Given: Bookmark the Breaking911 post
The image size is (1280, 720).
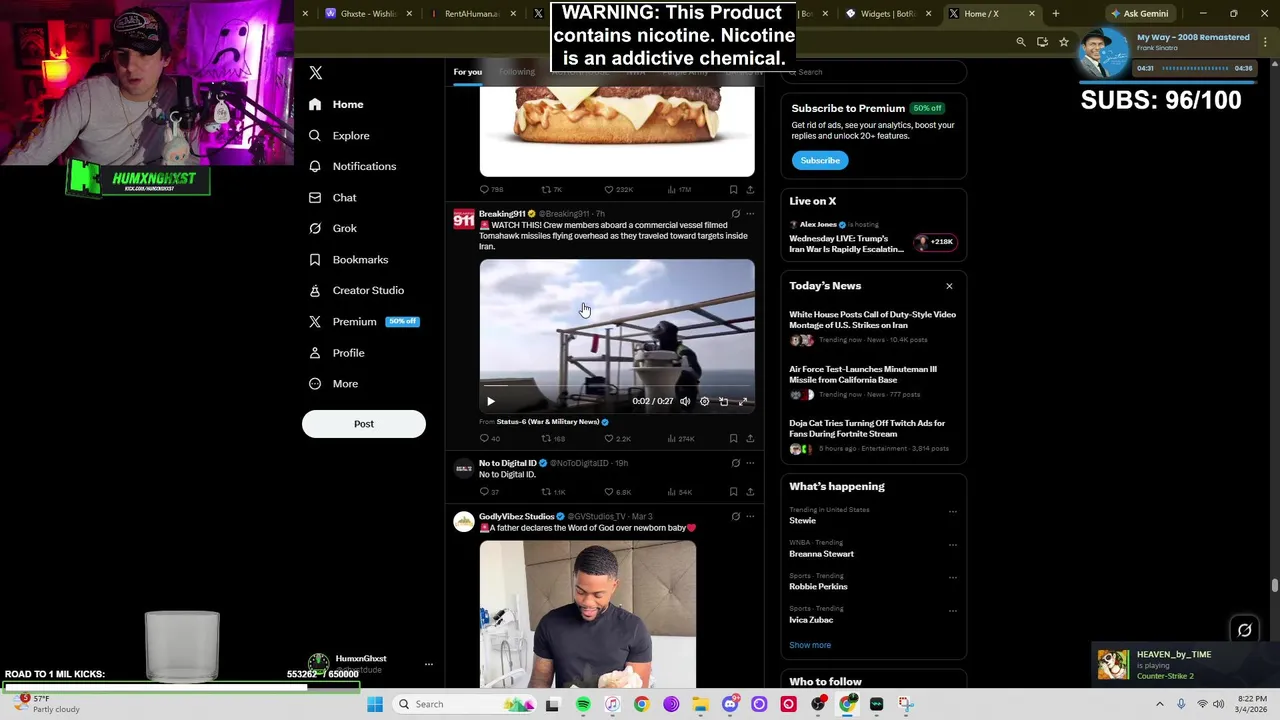Looking at the screenshot, I should pyautogui.click(x=733, y=438).
